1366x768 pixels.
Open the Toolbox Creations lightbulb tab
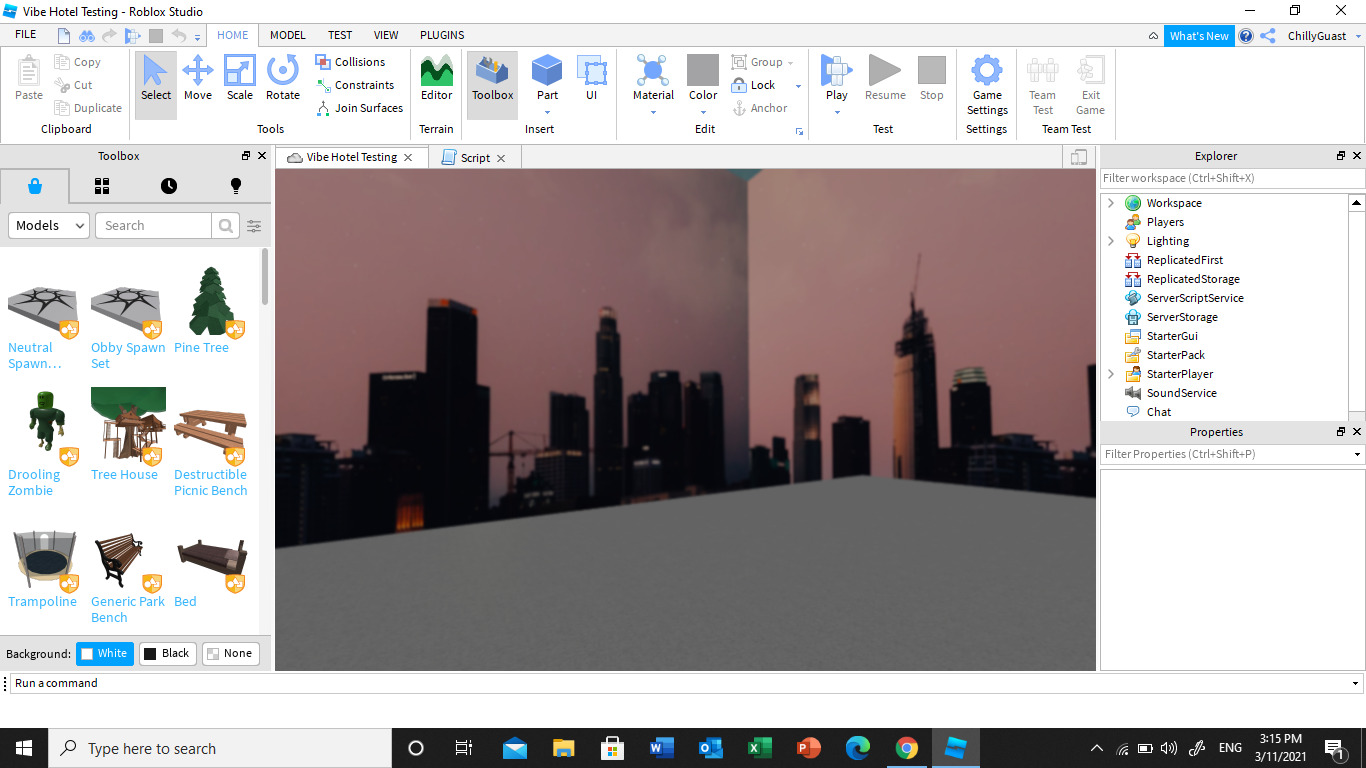click(236, 186)
